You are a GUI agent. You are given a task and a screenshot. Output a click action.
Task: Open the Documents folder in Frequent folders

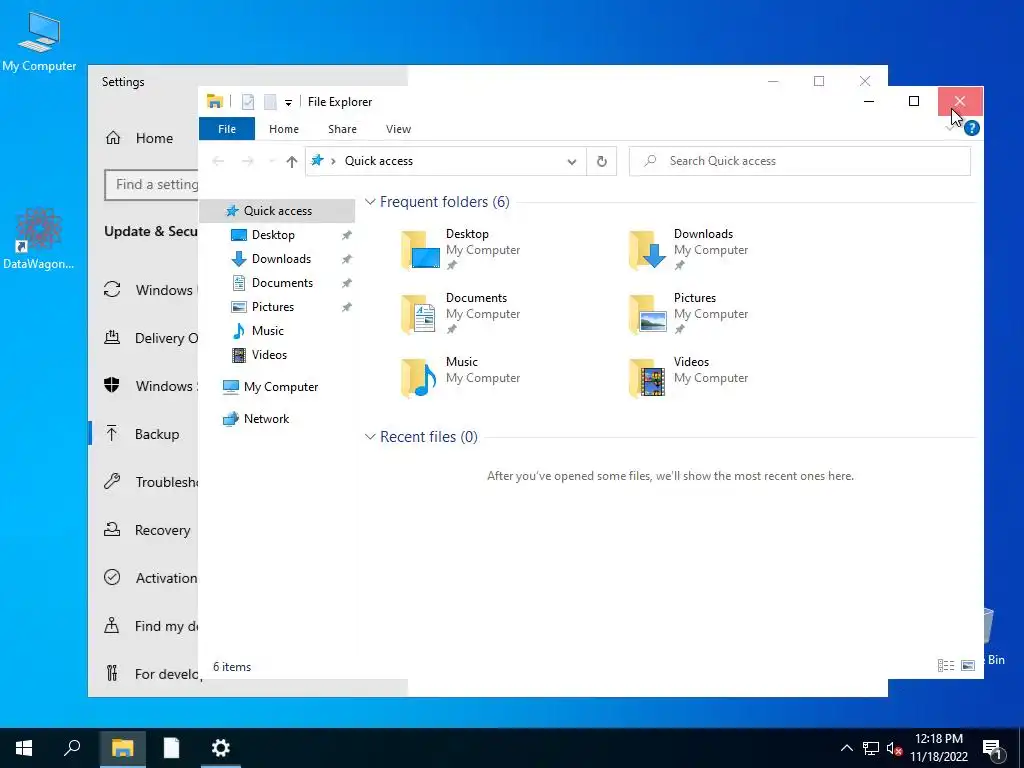coord(460,313)
